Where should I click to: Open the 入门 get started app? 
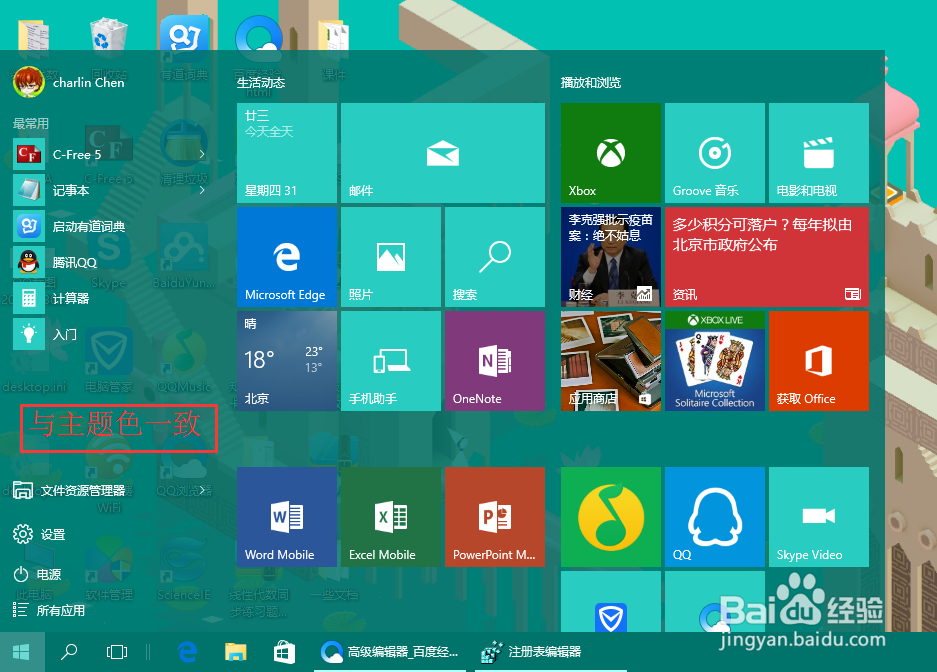point(111,334)
